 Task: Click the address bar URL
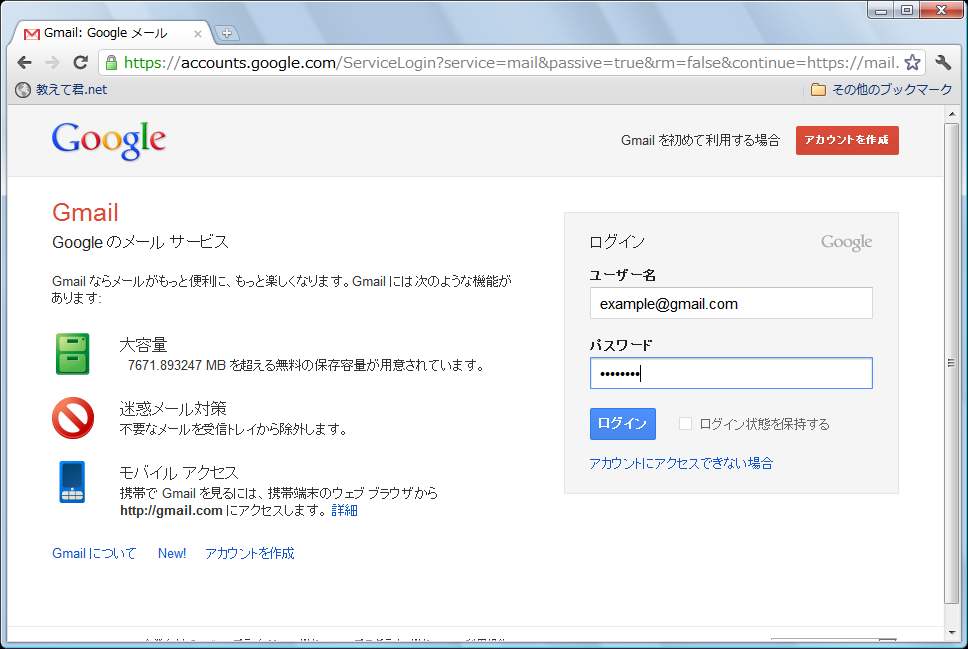point(511,62)
